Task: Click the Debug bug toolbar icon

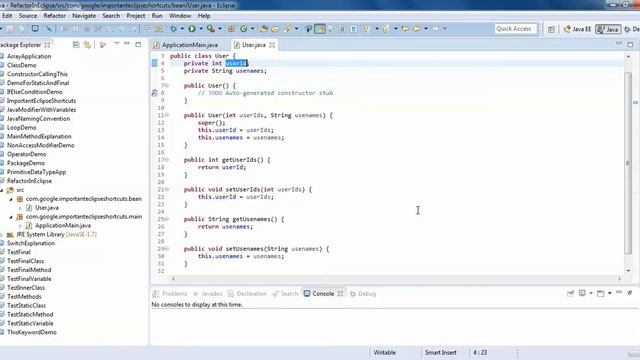Action: pyautogui.click(x=173, y=29)
